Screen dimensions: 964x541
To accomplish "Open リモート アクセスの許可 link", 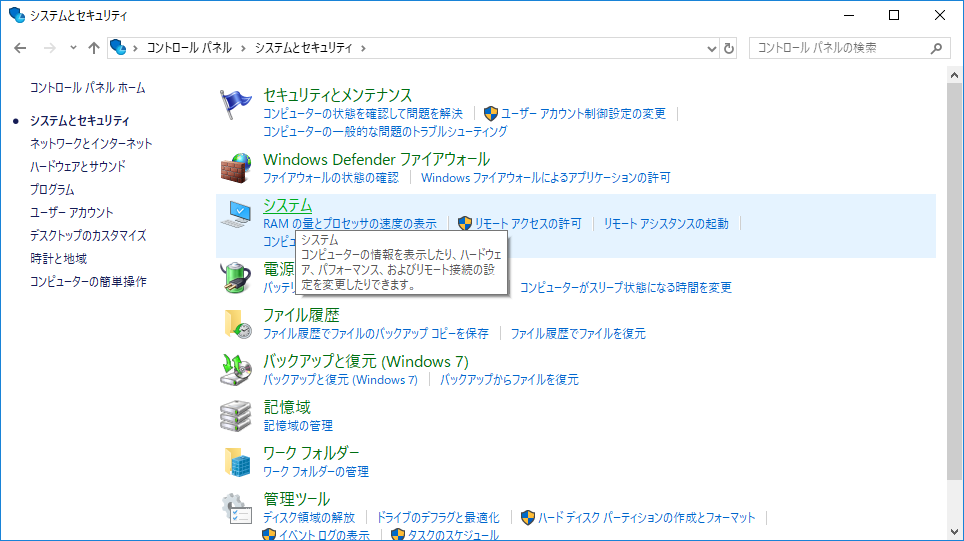I will [x=527, y=224].
